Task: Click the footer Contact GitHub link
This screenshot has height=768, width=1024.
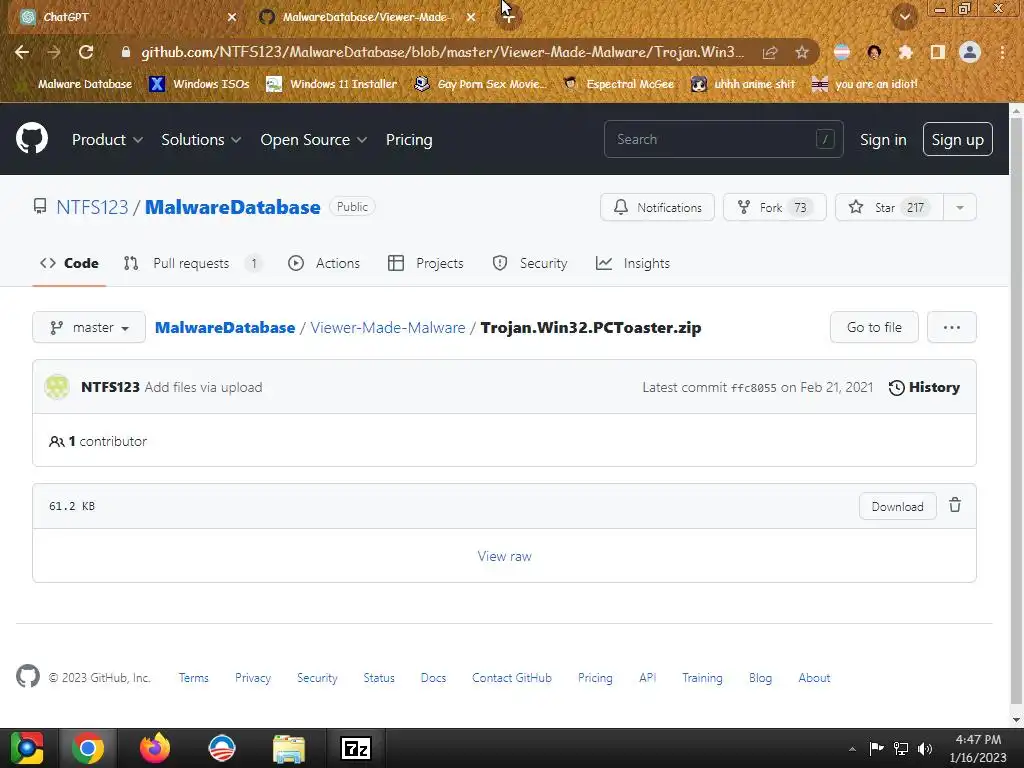Action: pos(512,678)
